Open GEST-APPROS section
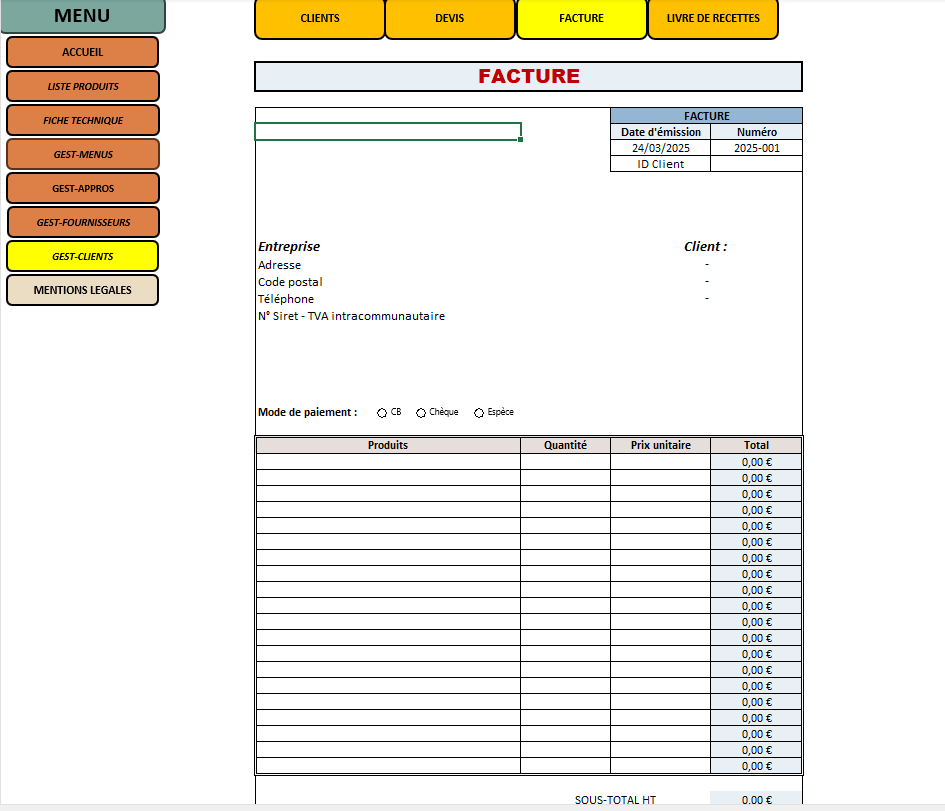This screenshot has height=811, width=945. pos(83,188)
